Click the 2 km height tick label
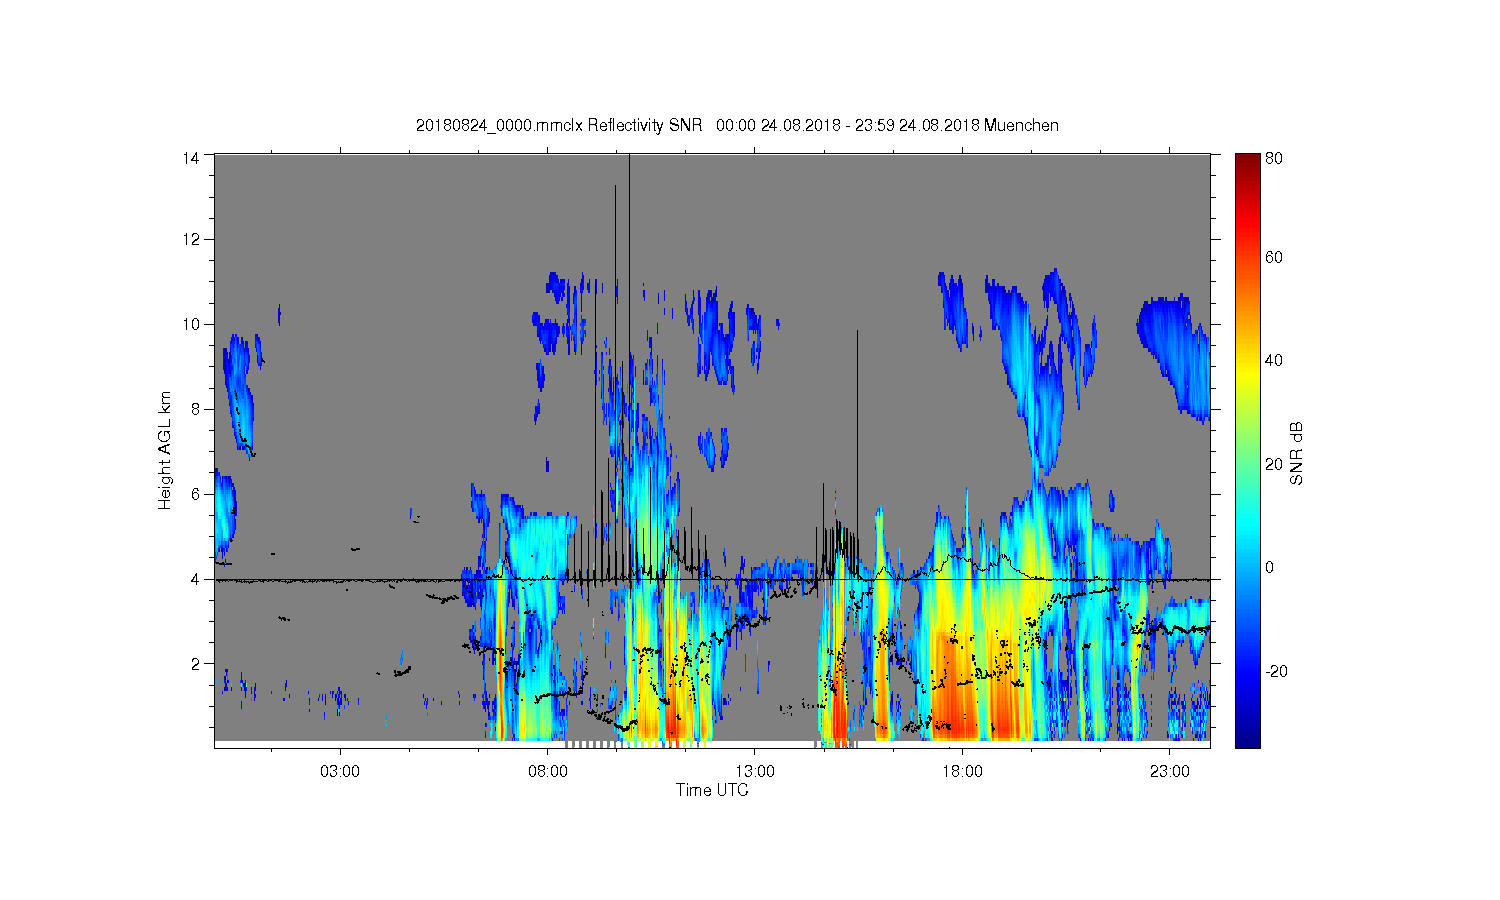The image size is (1500, 900). [x=196, y=664]
